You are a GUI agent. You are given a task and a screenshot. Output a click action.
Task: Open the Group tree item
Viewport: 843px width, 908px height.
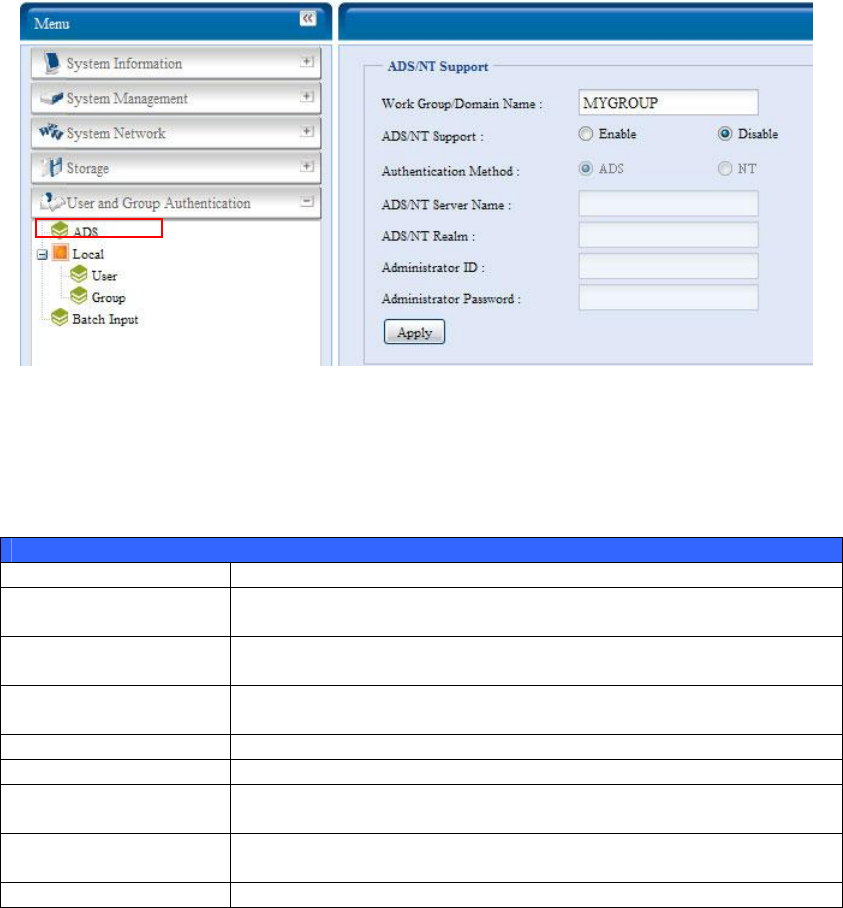pos(108,298)
